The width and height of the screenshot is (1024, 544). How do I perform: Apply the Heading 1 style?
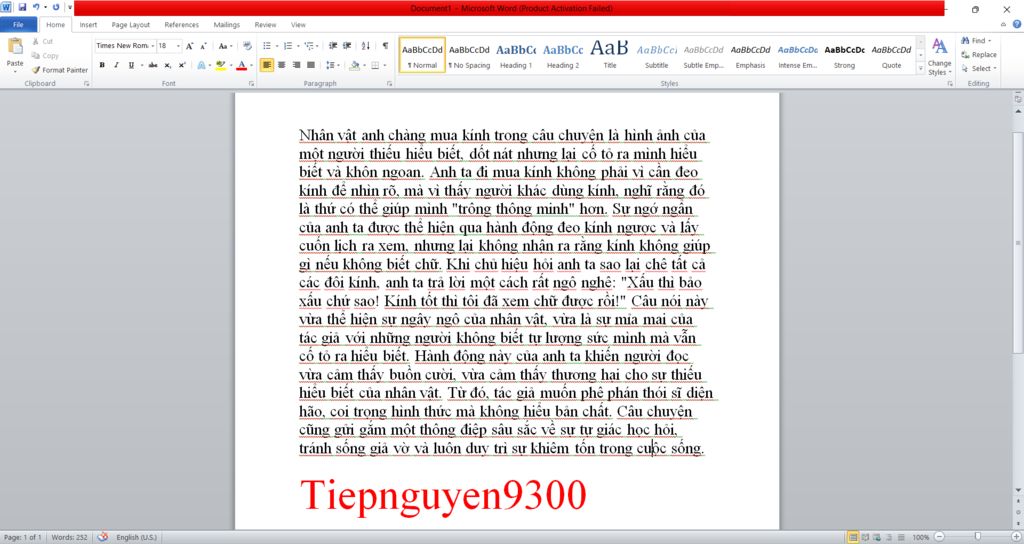tap(516, 54)
